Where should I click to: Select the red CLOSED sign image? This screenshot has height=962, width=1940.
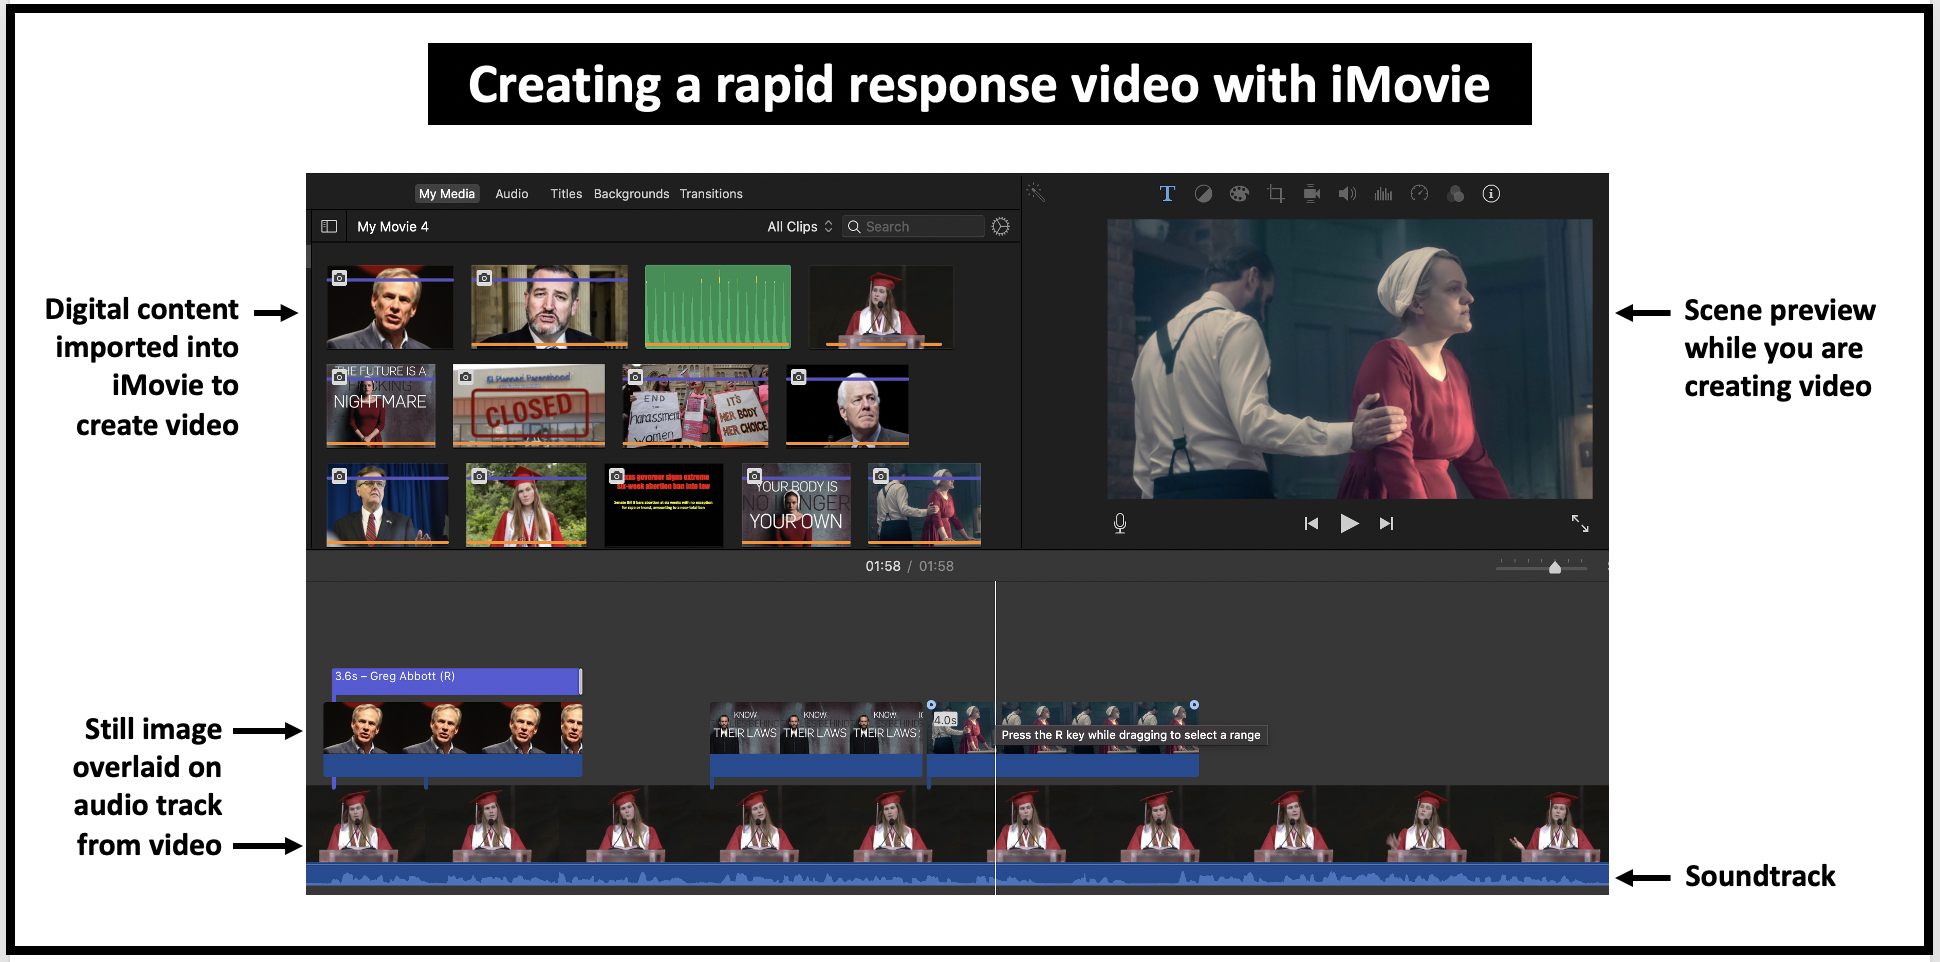[529, 405]
